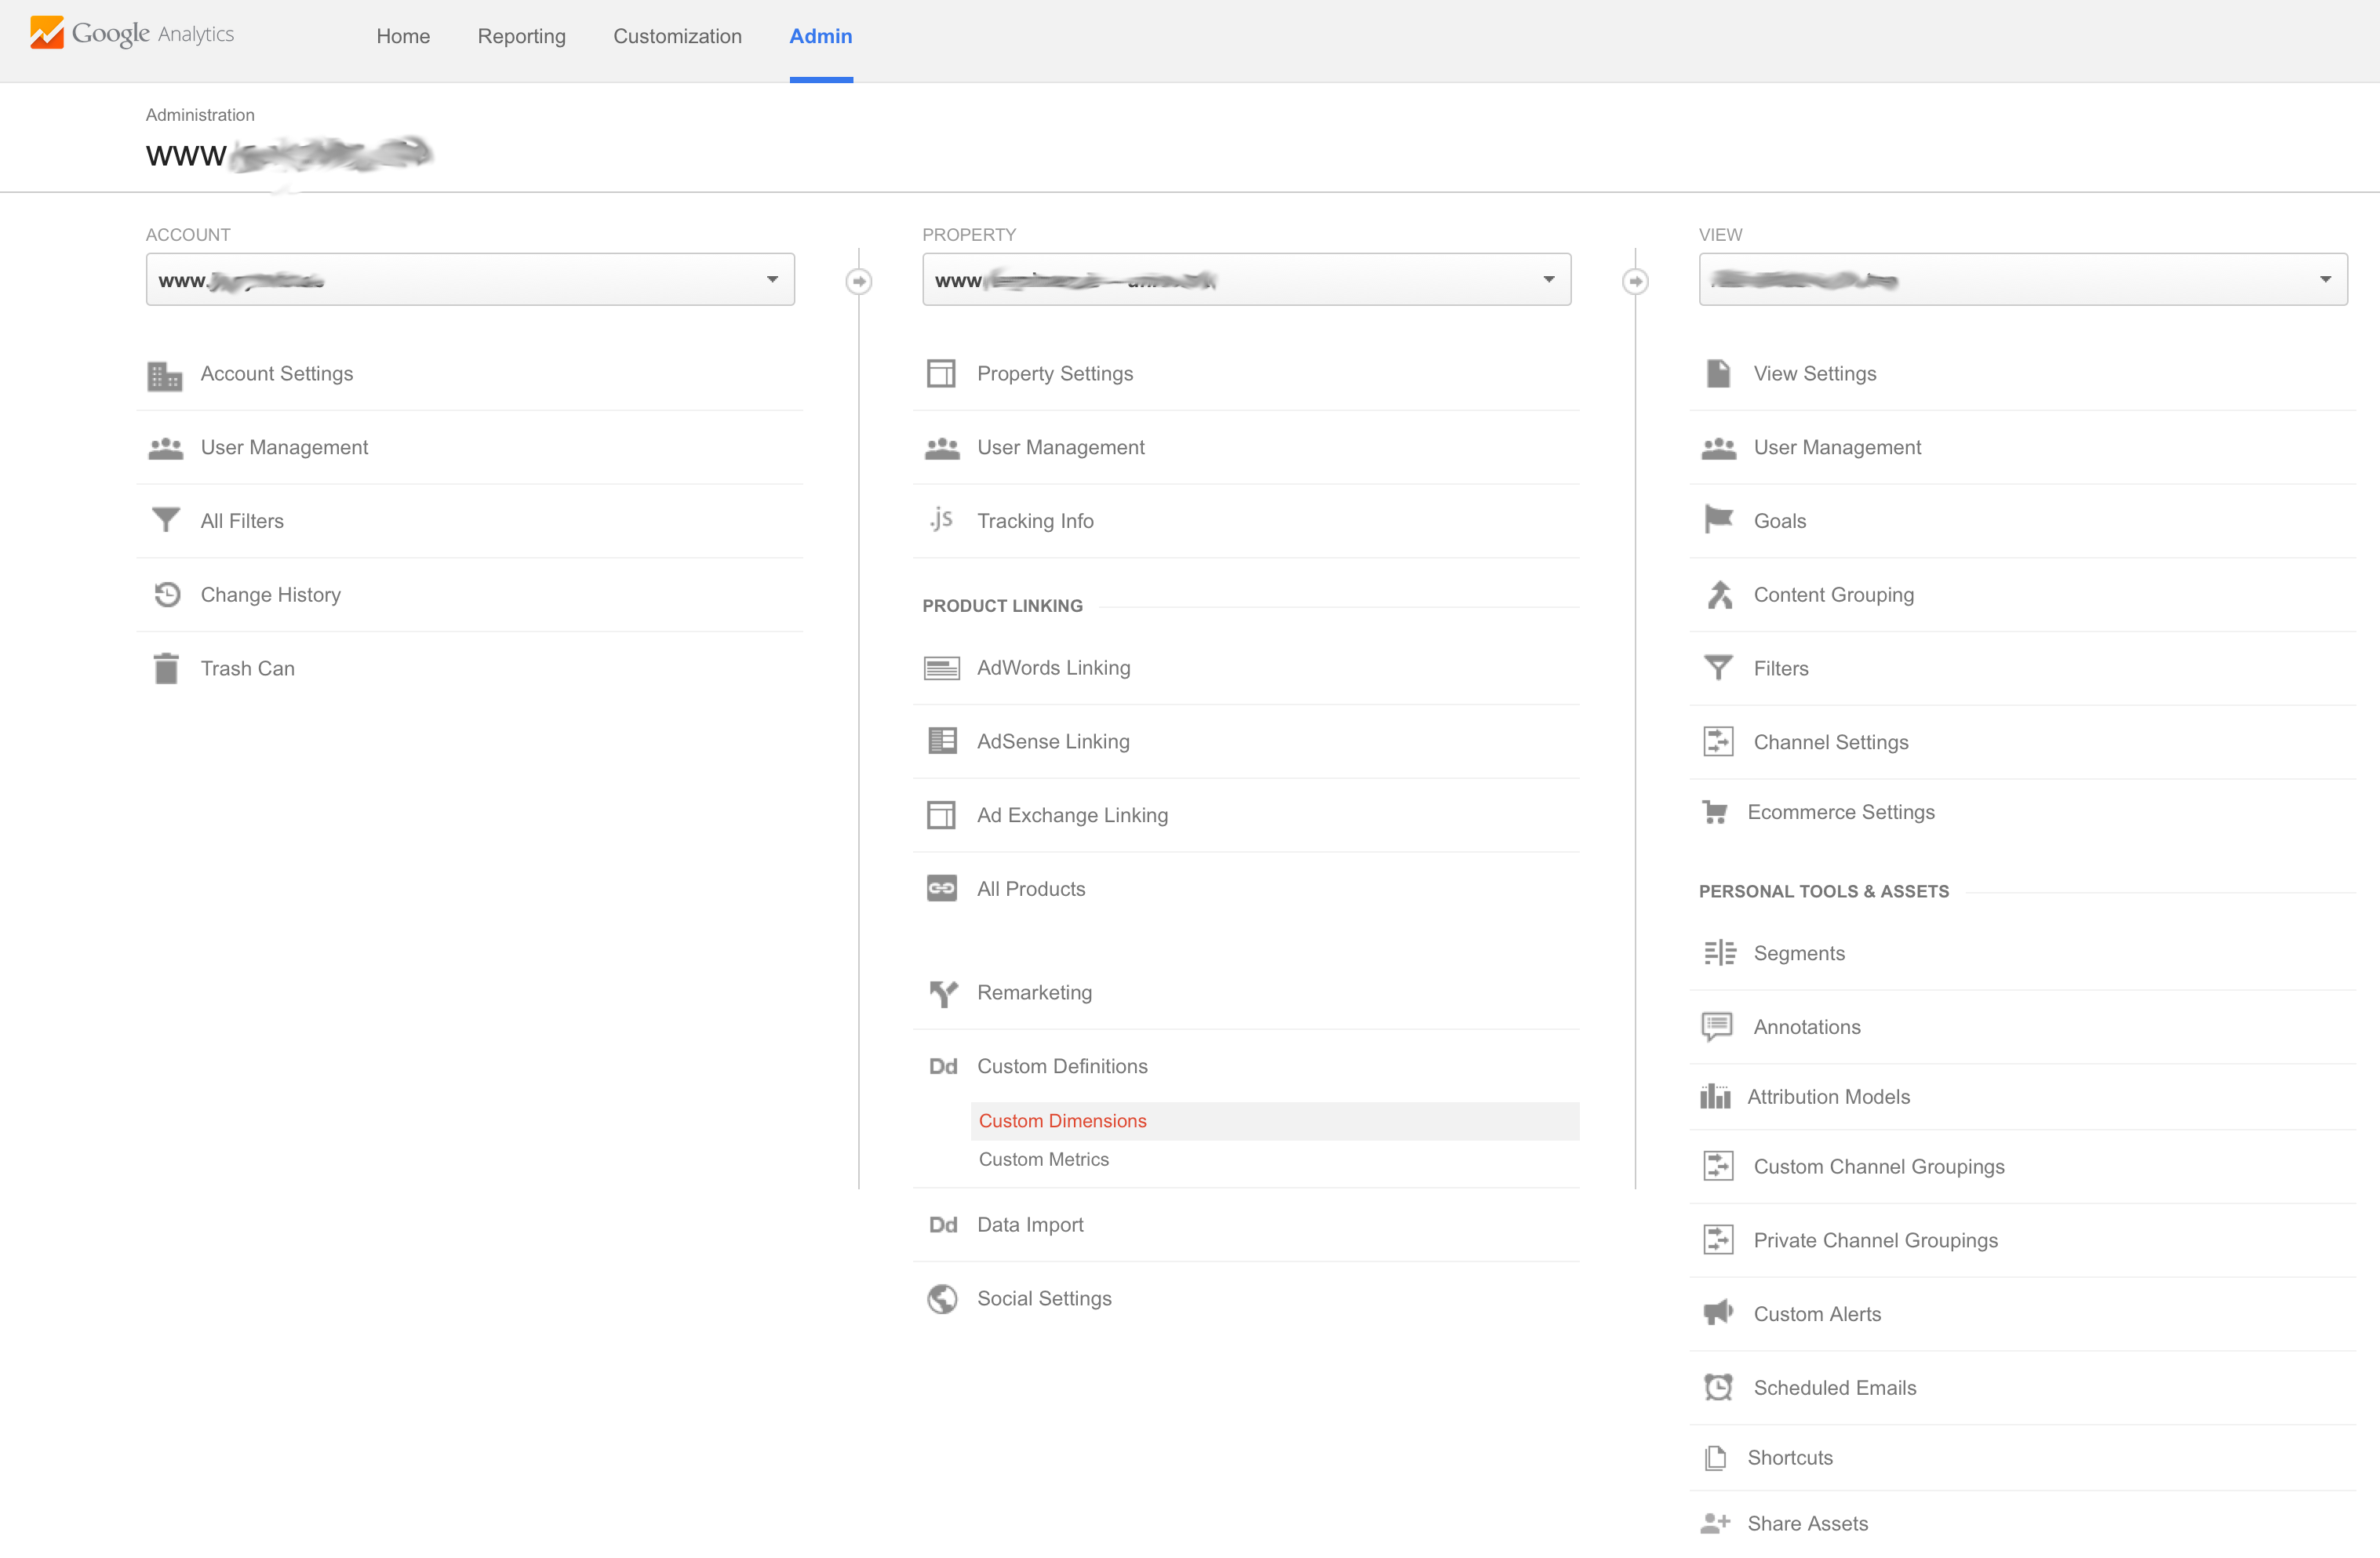The width and height of the screenshot is (2380, 1558).
Task: Open Custom Dimensions submenu item
Action: click(1275, 1121)
